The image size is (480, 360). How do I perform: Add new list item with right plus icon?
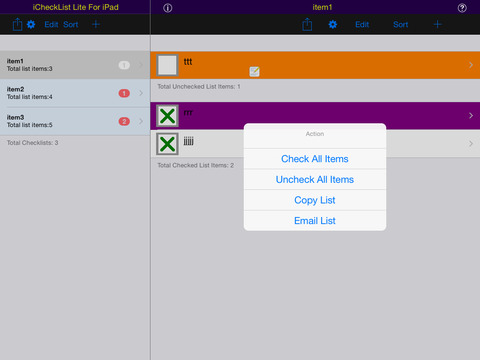[438, 24]
